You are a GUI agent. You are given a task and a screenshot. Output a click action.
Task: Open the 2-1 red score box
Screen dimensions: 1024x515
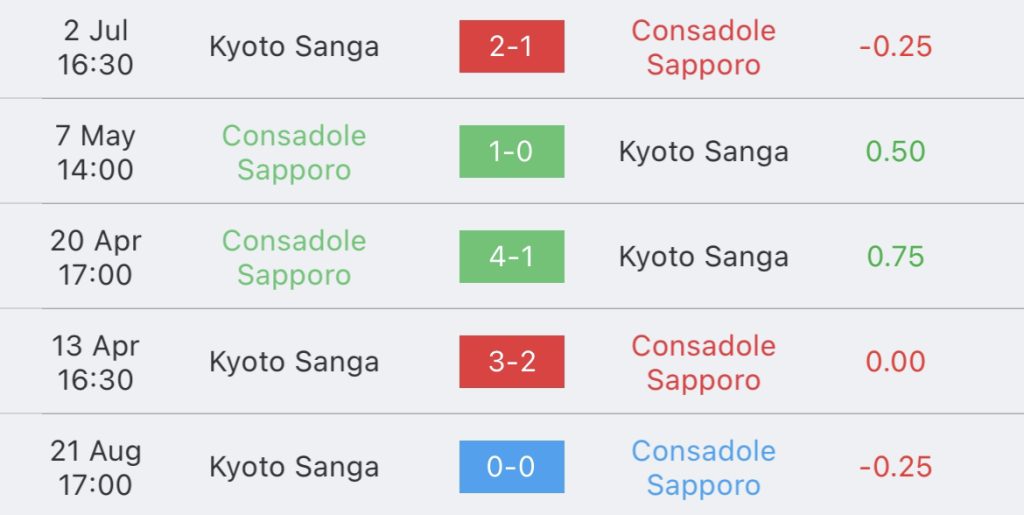[511, 46]
